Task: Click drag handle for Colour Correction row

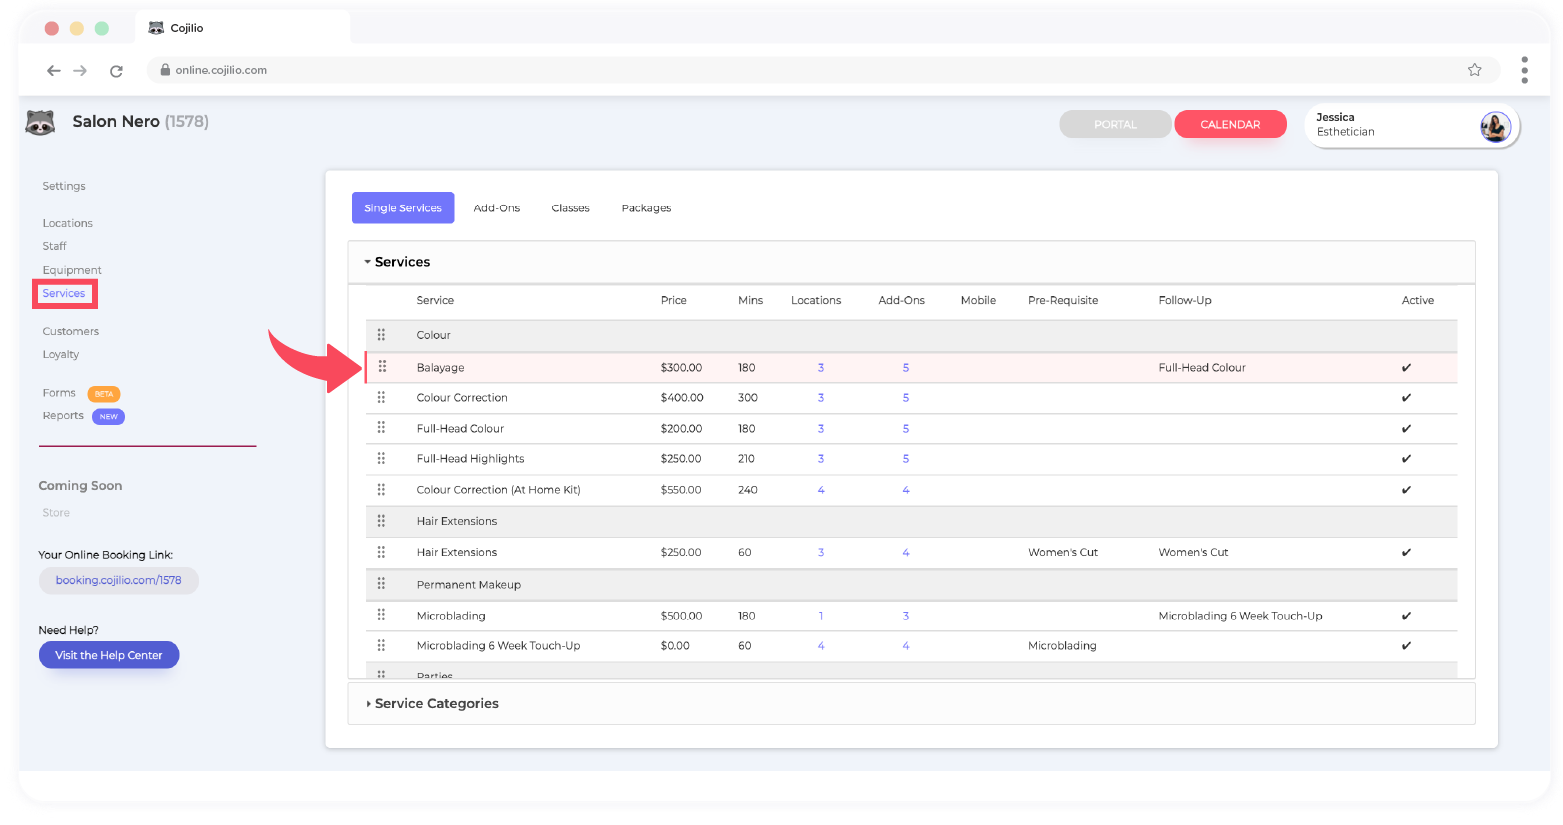Action: point(381,397)
